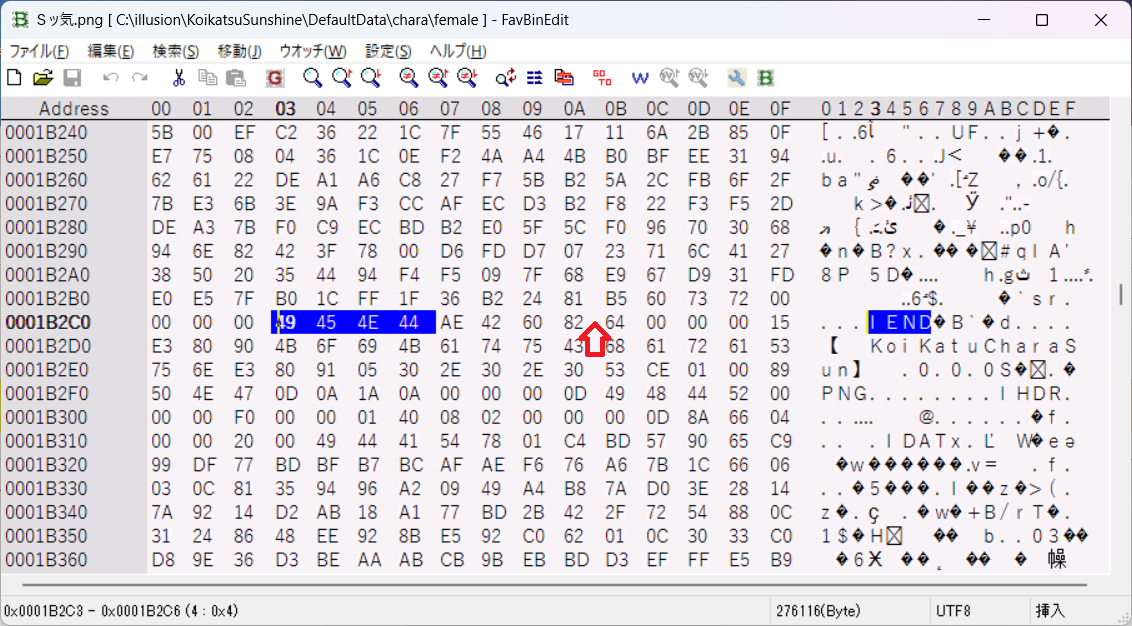Click the UTF8 encoding field in status bar
Viewport: 1132px width, 626px height.
point(953,609)
